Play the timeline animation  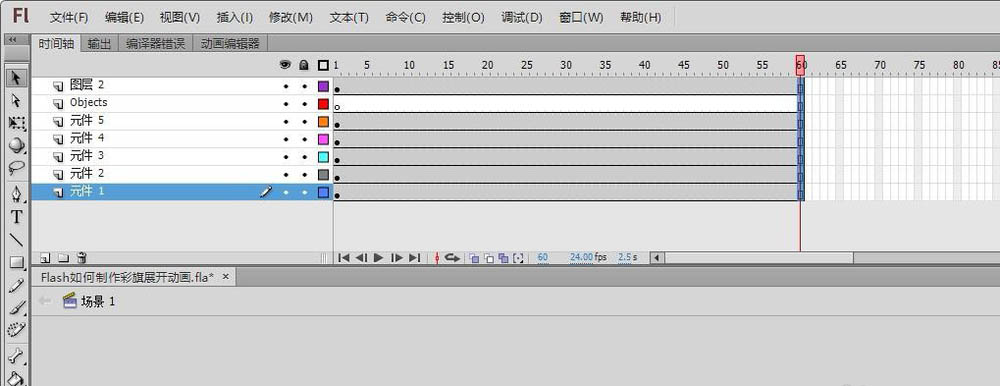(x=379, y=258)
